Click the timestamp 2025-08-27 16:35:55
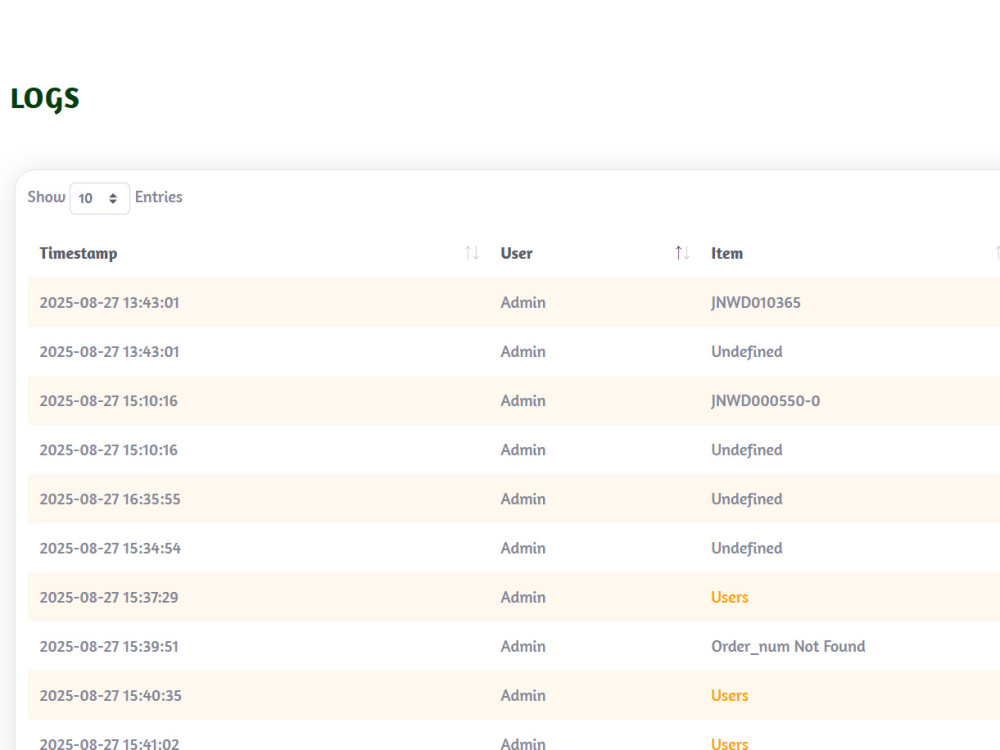 pos(110,499)
